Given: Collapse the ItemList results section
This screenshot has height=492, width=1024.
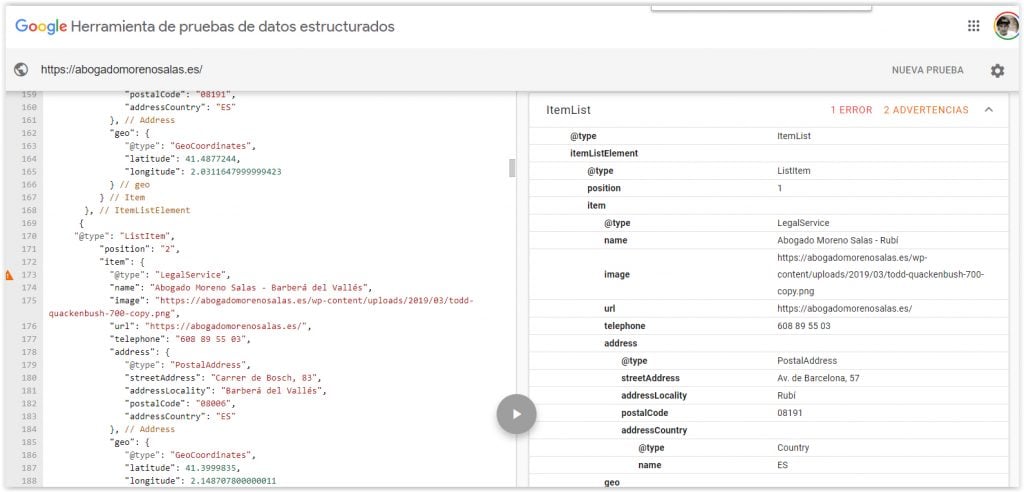Looking at the screenshot, I should click(x=989, y=110).
